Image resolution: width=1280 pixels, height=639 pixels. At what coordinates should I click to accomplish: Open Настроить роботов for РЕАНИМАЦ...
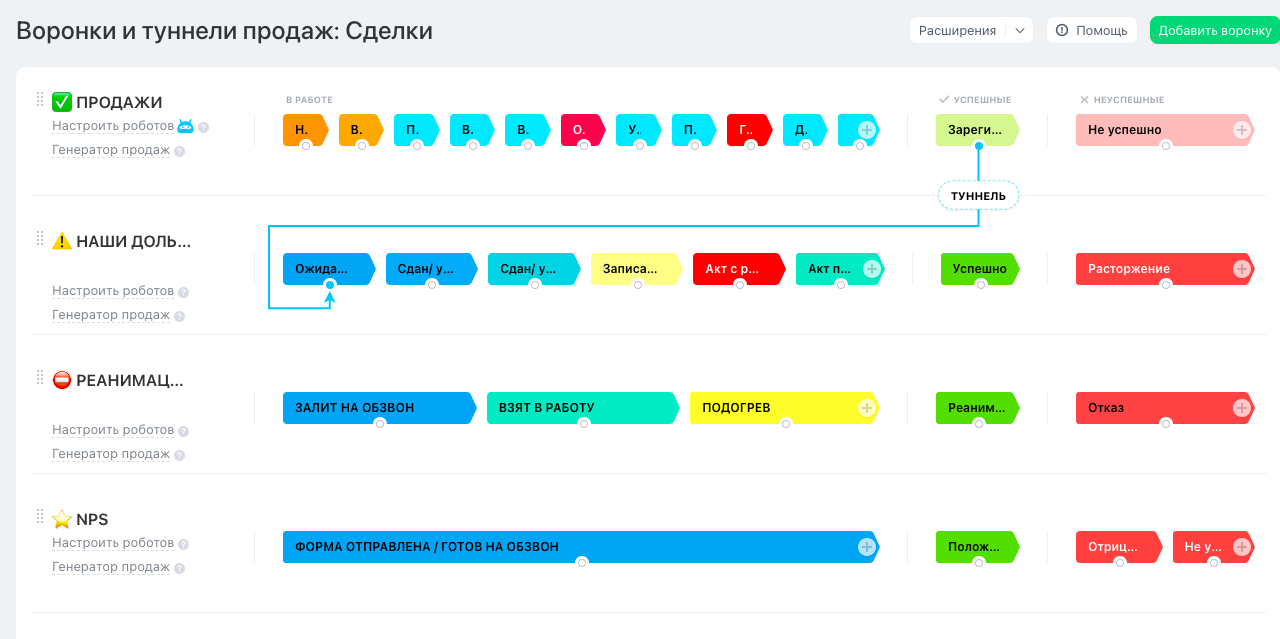click(113, 431)
